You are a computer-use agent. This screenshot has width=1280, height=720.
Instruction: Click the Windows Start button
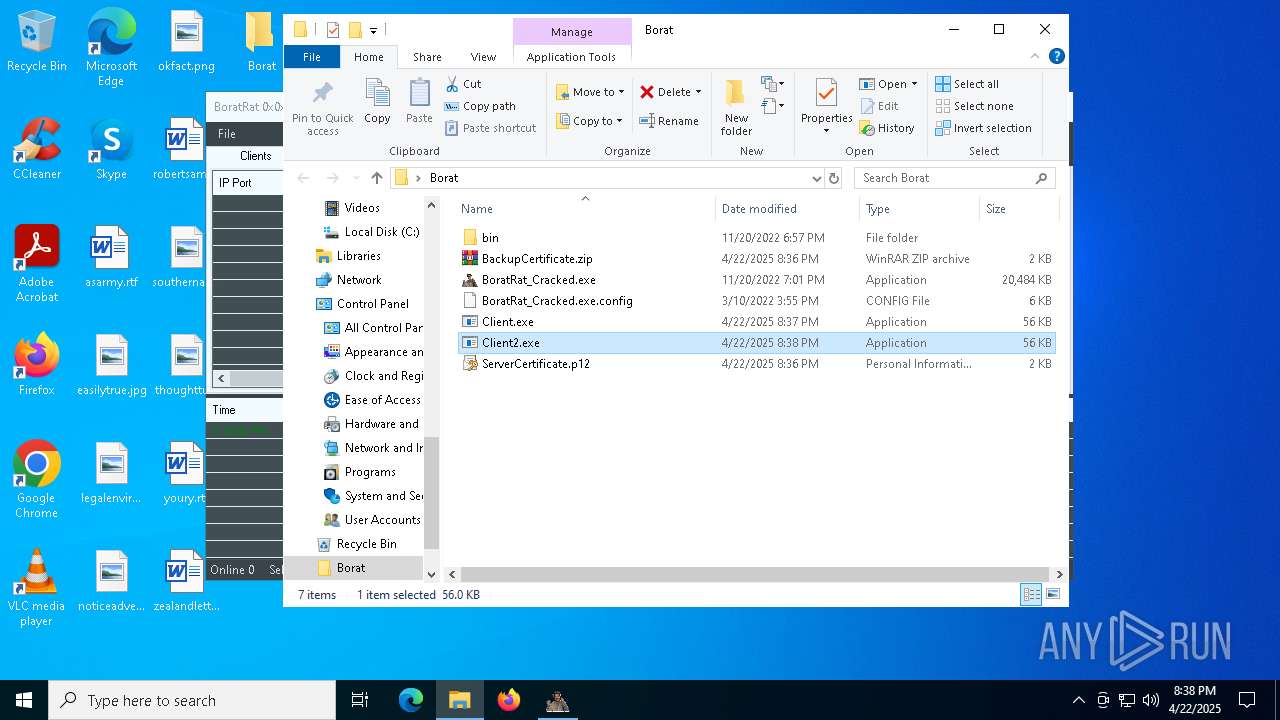point(24,700)
